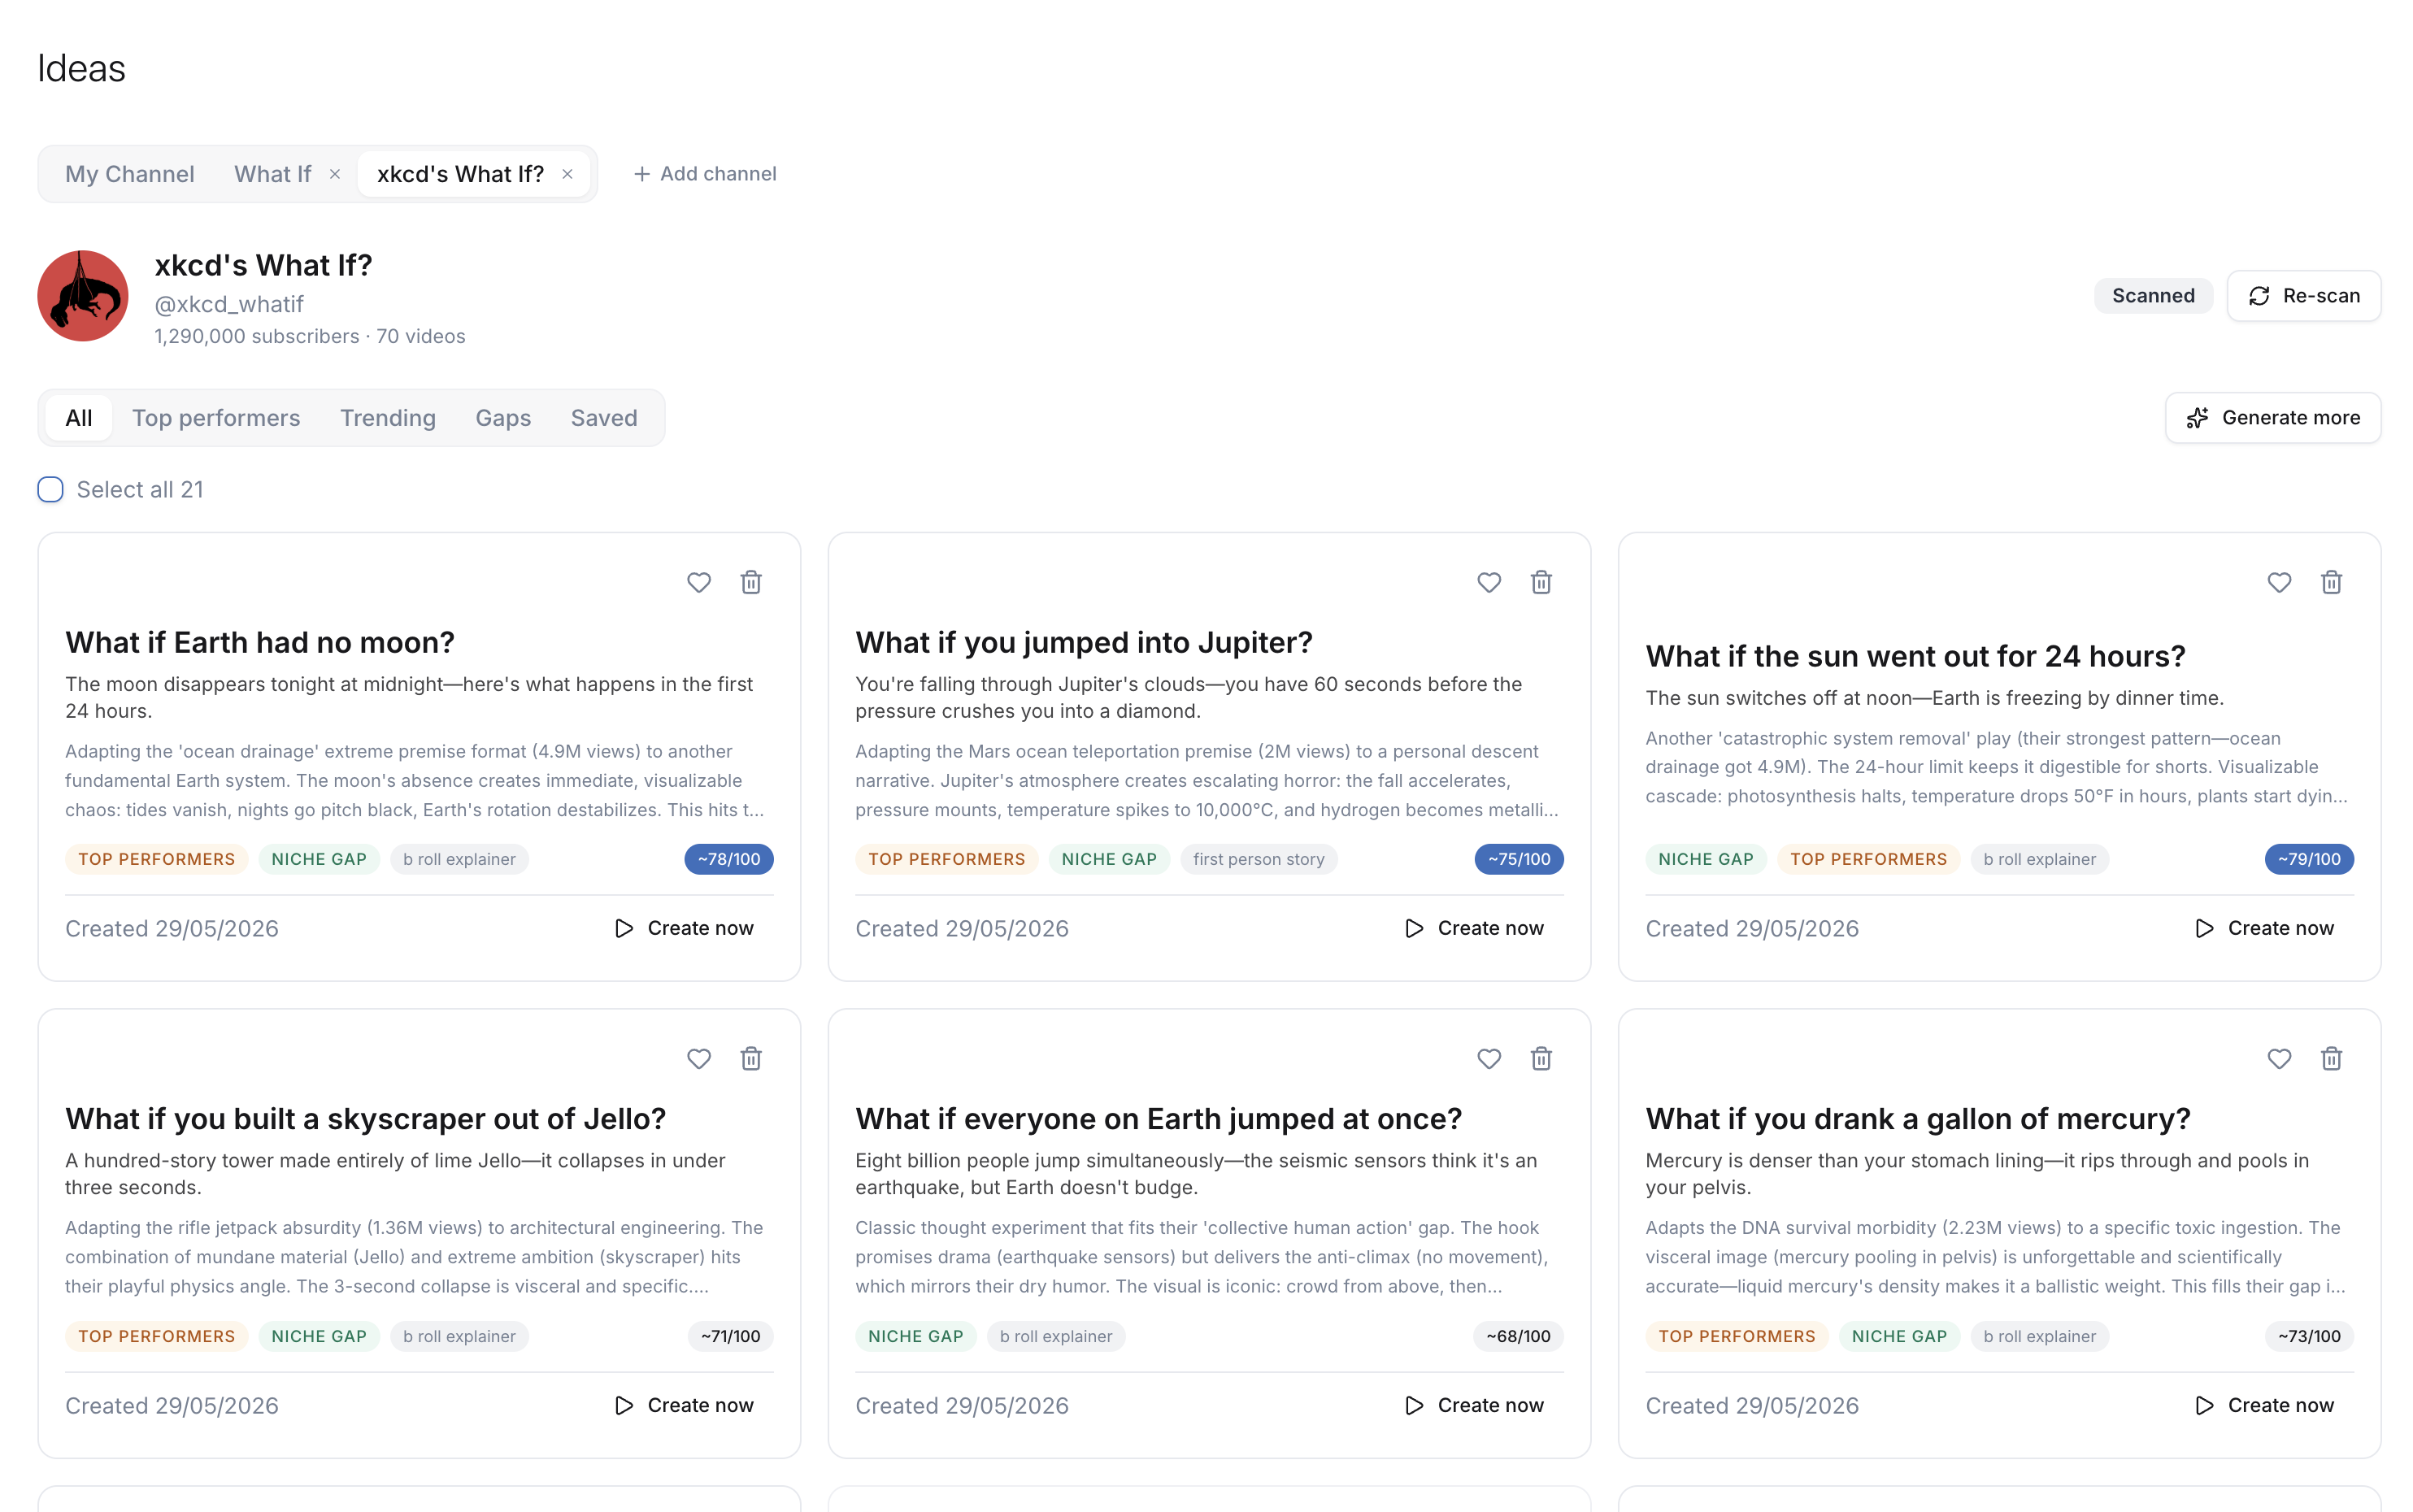The height and width of the screenshot is (1512, 2413).
Task: Filter ideas by Top performers
Action: [216, 418]
